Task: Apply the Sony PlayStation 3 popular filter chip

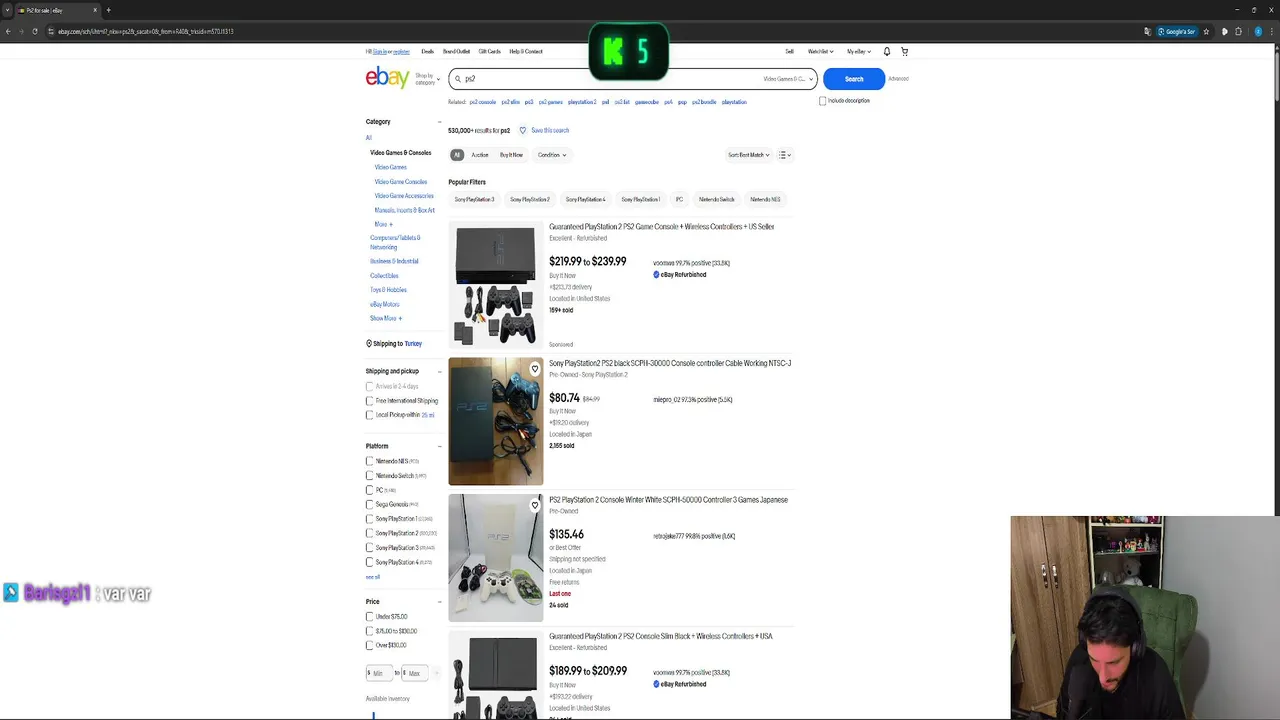Action: click(474, 199)
